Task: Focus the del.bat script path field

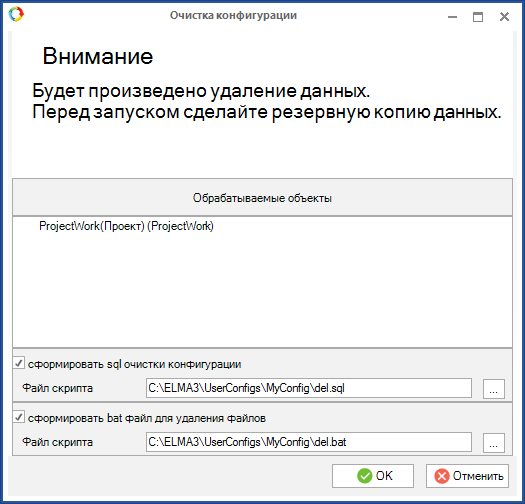Action: 309,442
